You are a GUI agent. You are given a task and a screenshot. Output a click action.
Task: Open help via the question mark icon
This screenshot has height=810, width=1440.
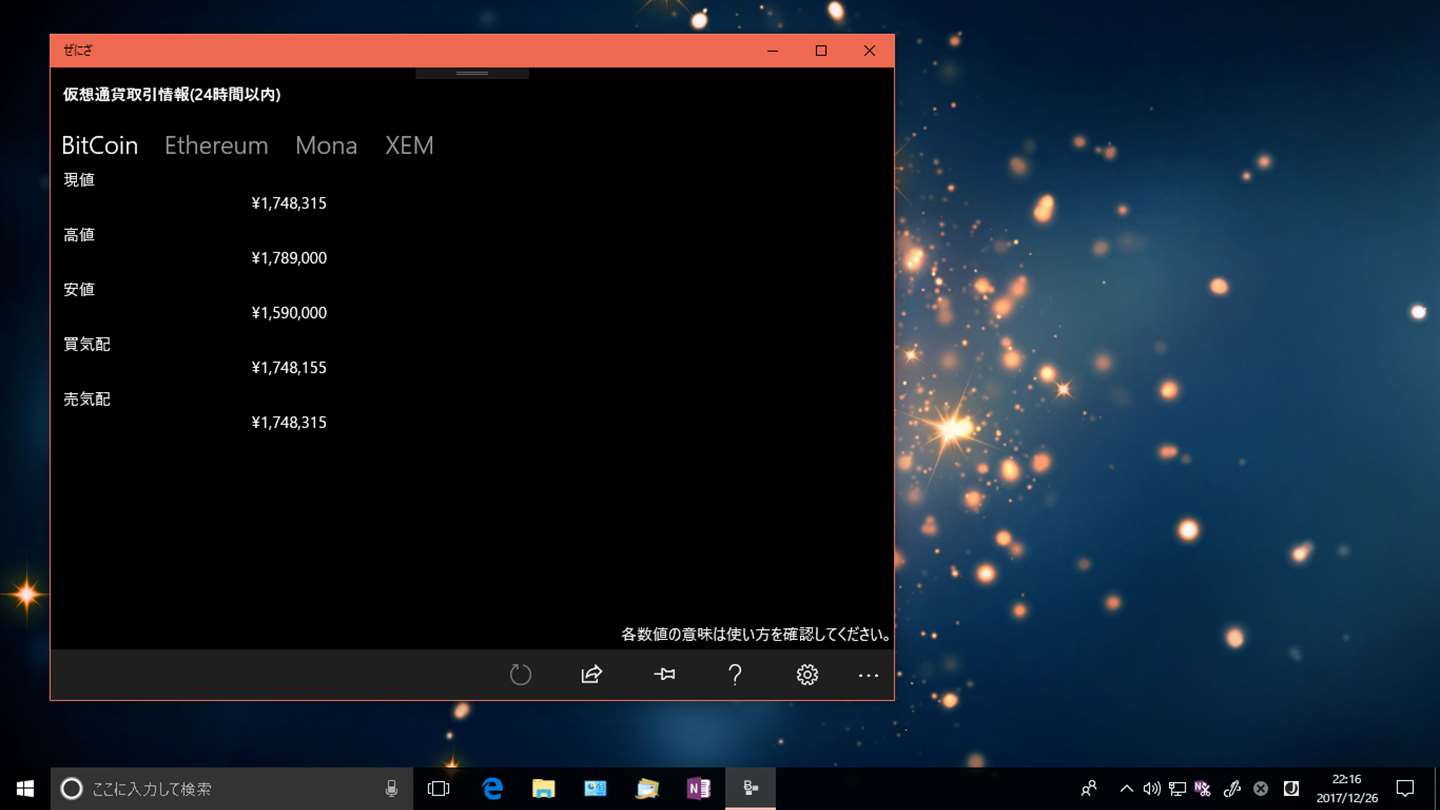pyautogui.click(x=735, y=675)
